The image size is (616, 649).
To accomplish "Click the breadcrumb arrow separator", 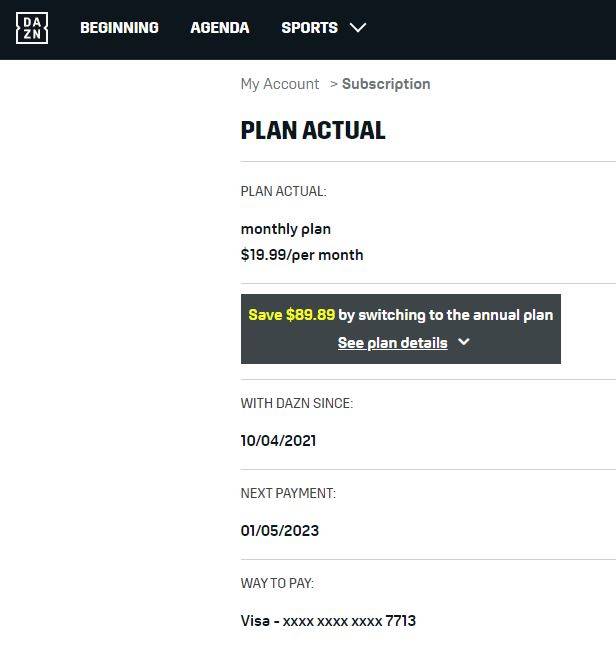I will tap(334, 84).
